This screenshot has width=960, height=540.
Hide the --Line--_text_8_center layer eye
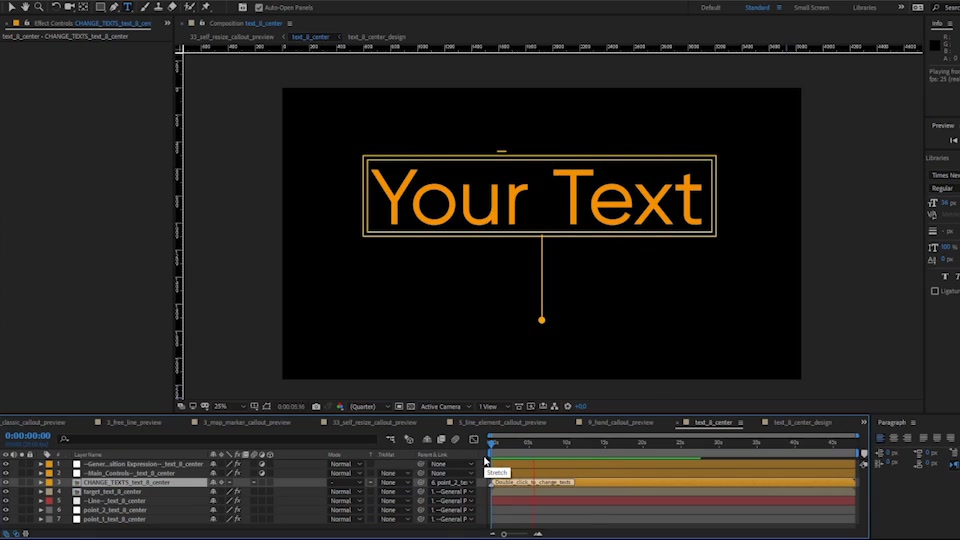[x=6, y=501]
